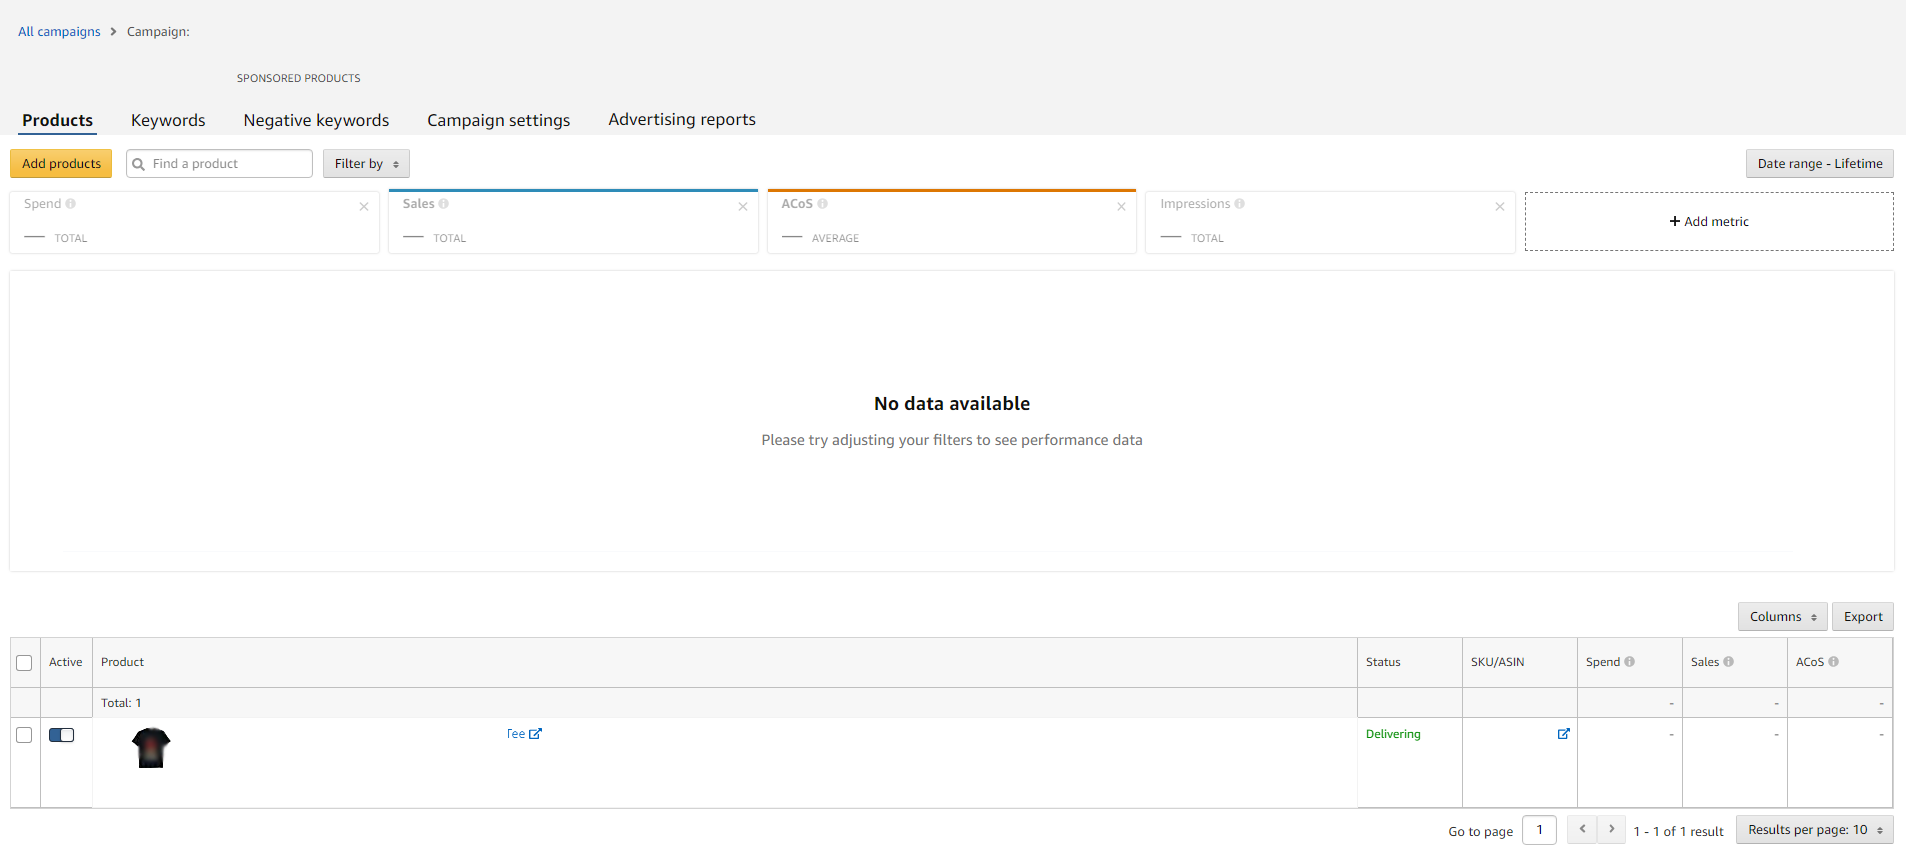Go to next results page arrow
This screenshot has height=850, width=1906.
[x=1611, y=830]
